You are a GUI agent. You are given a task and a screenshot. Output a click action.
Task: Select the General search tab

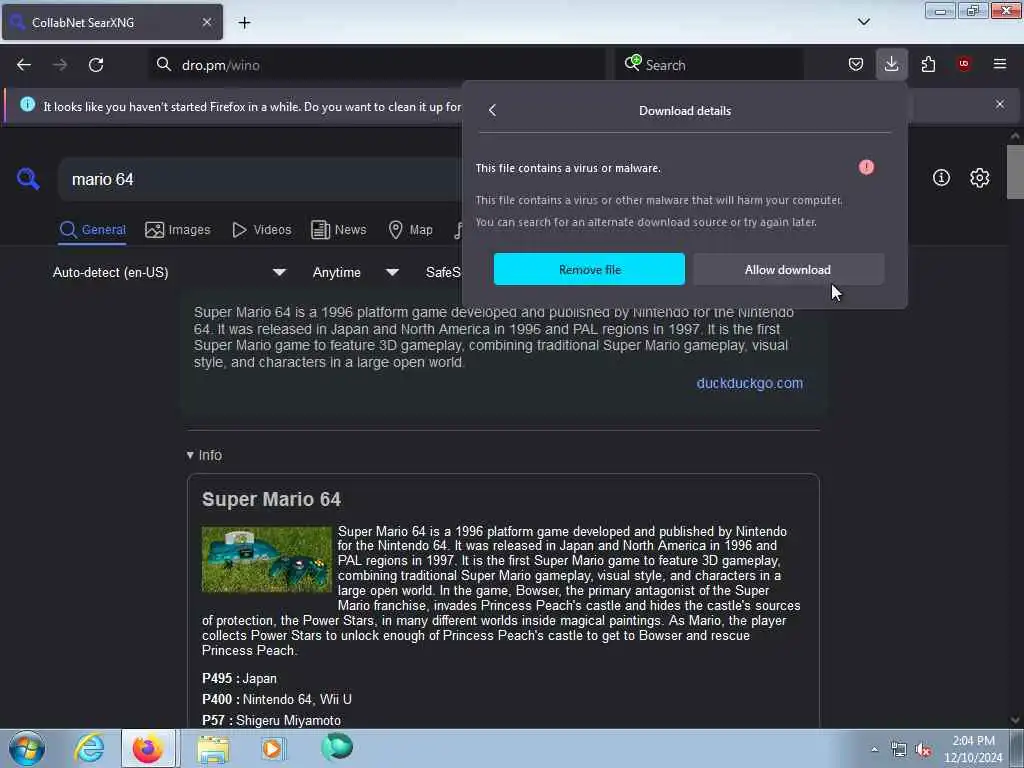pyautogui.click(x=92, y=230)
